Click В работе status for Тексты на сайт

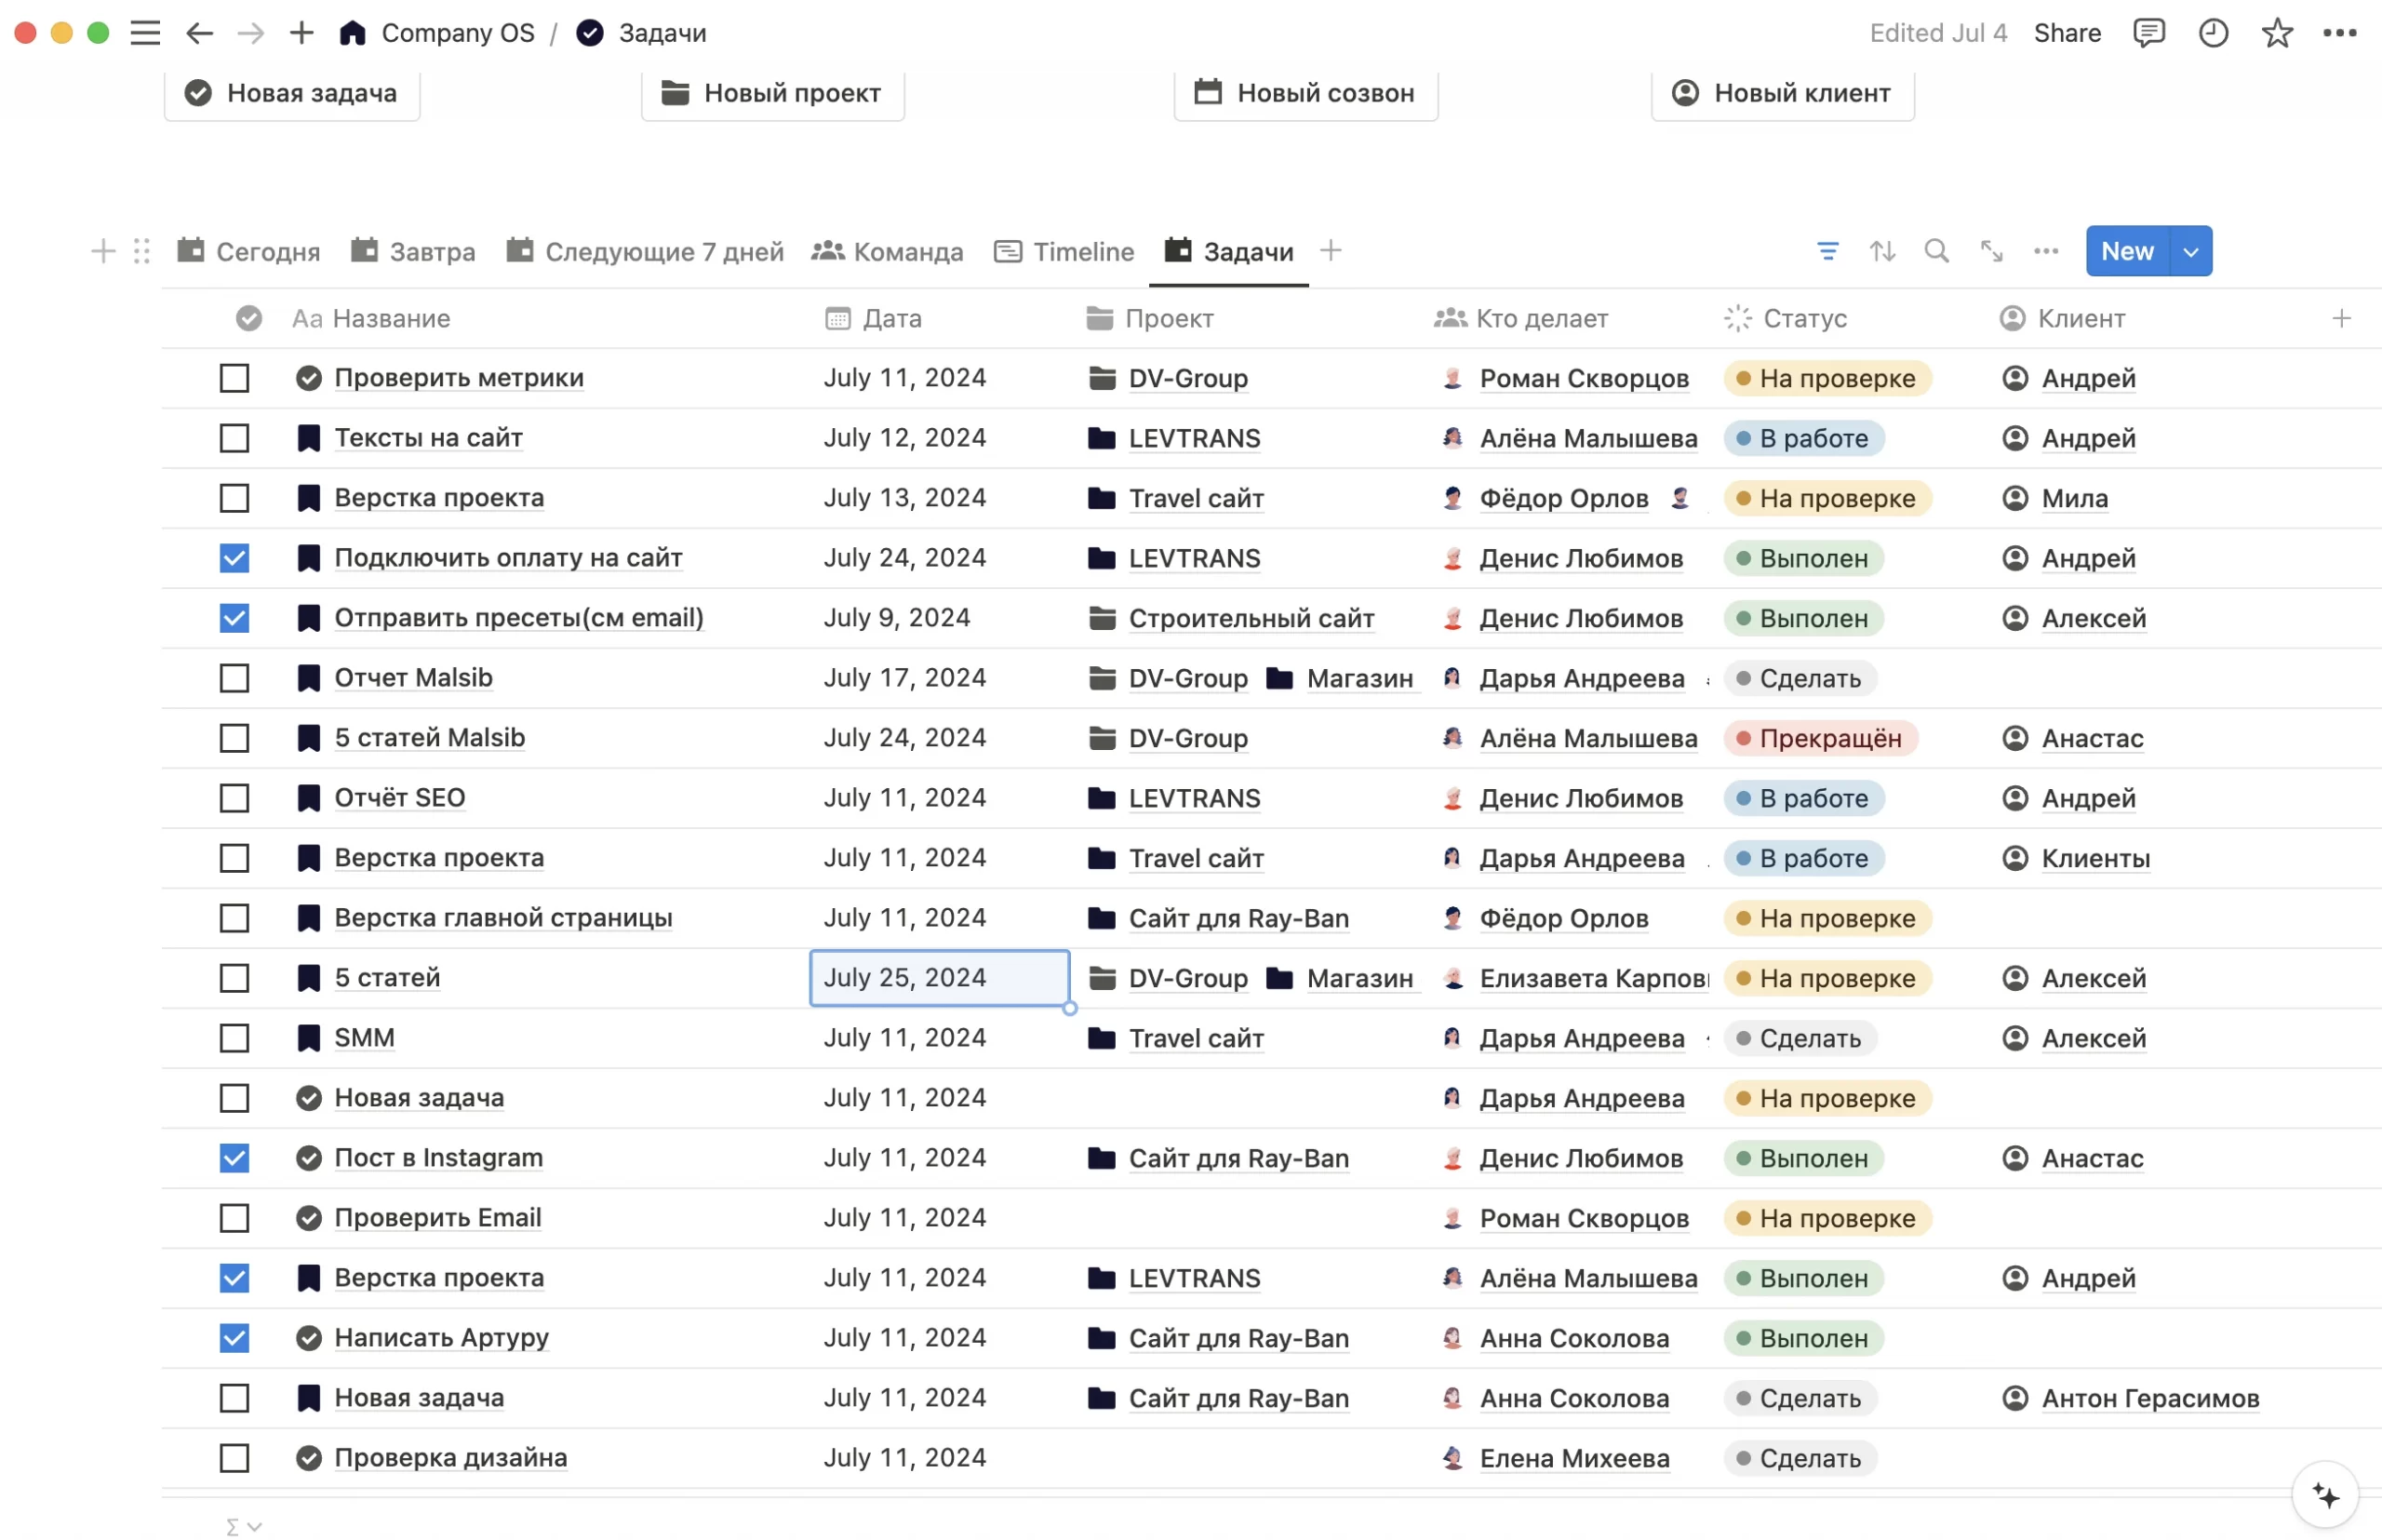coord(1803,438)
